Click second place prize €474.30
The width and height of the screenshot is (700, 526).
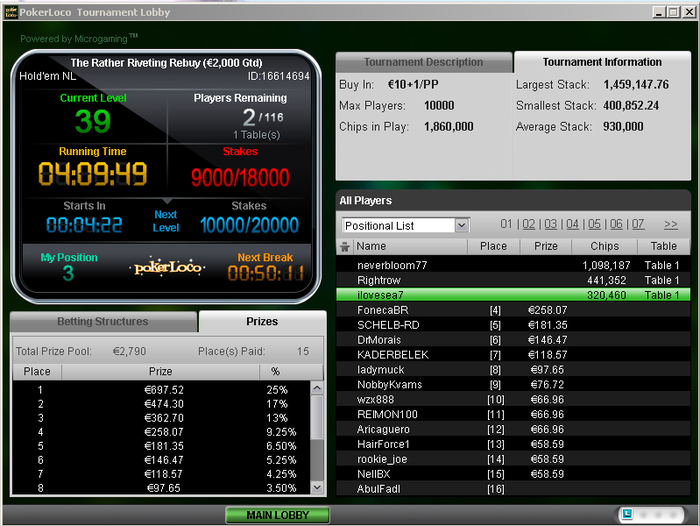click(164, 404)
